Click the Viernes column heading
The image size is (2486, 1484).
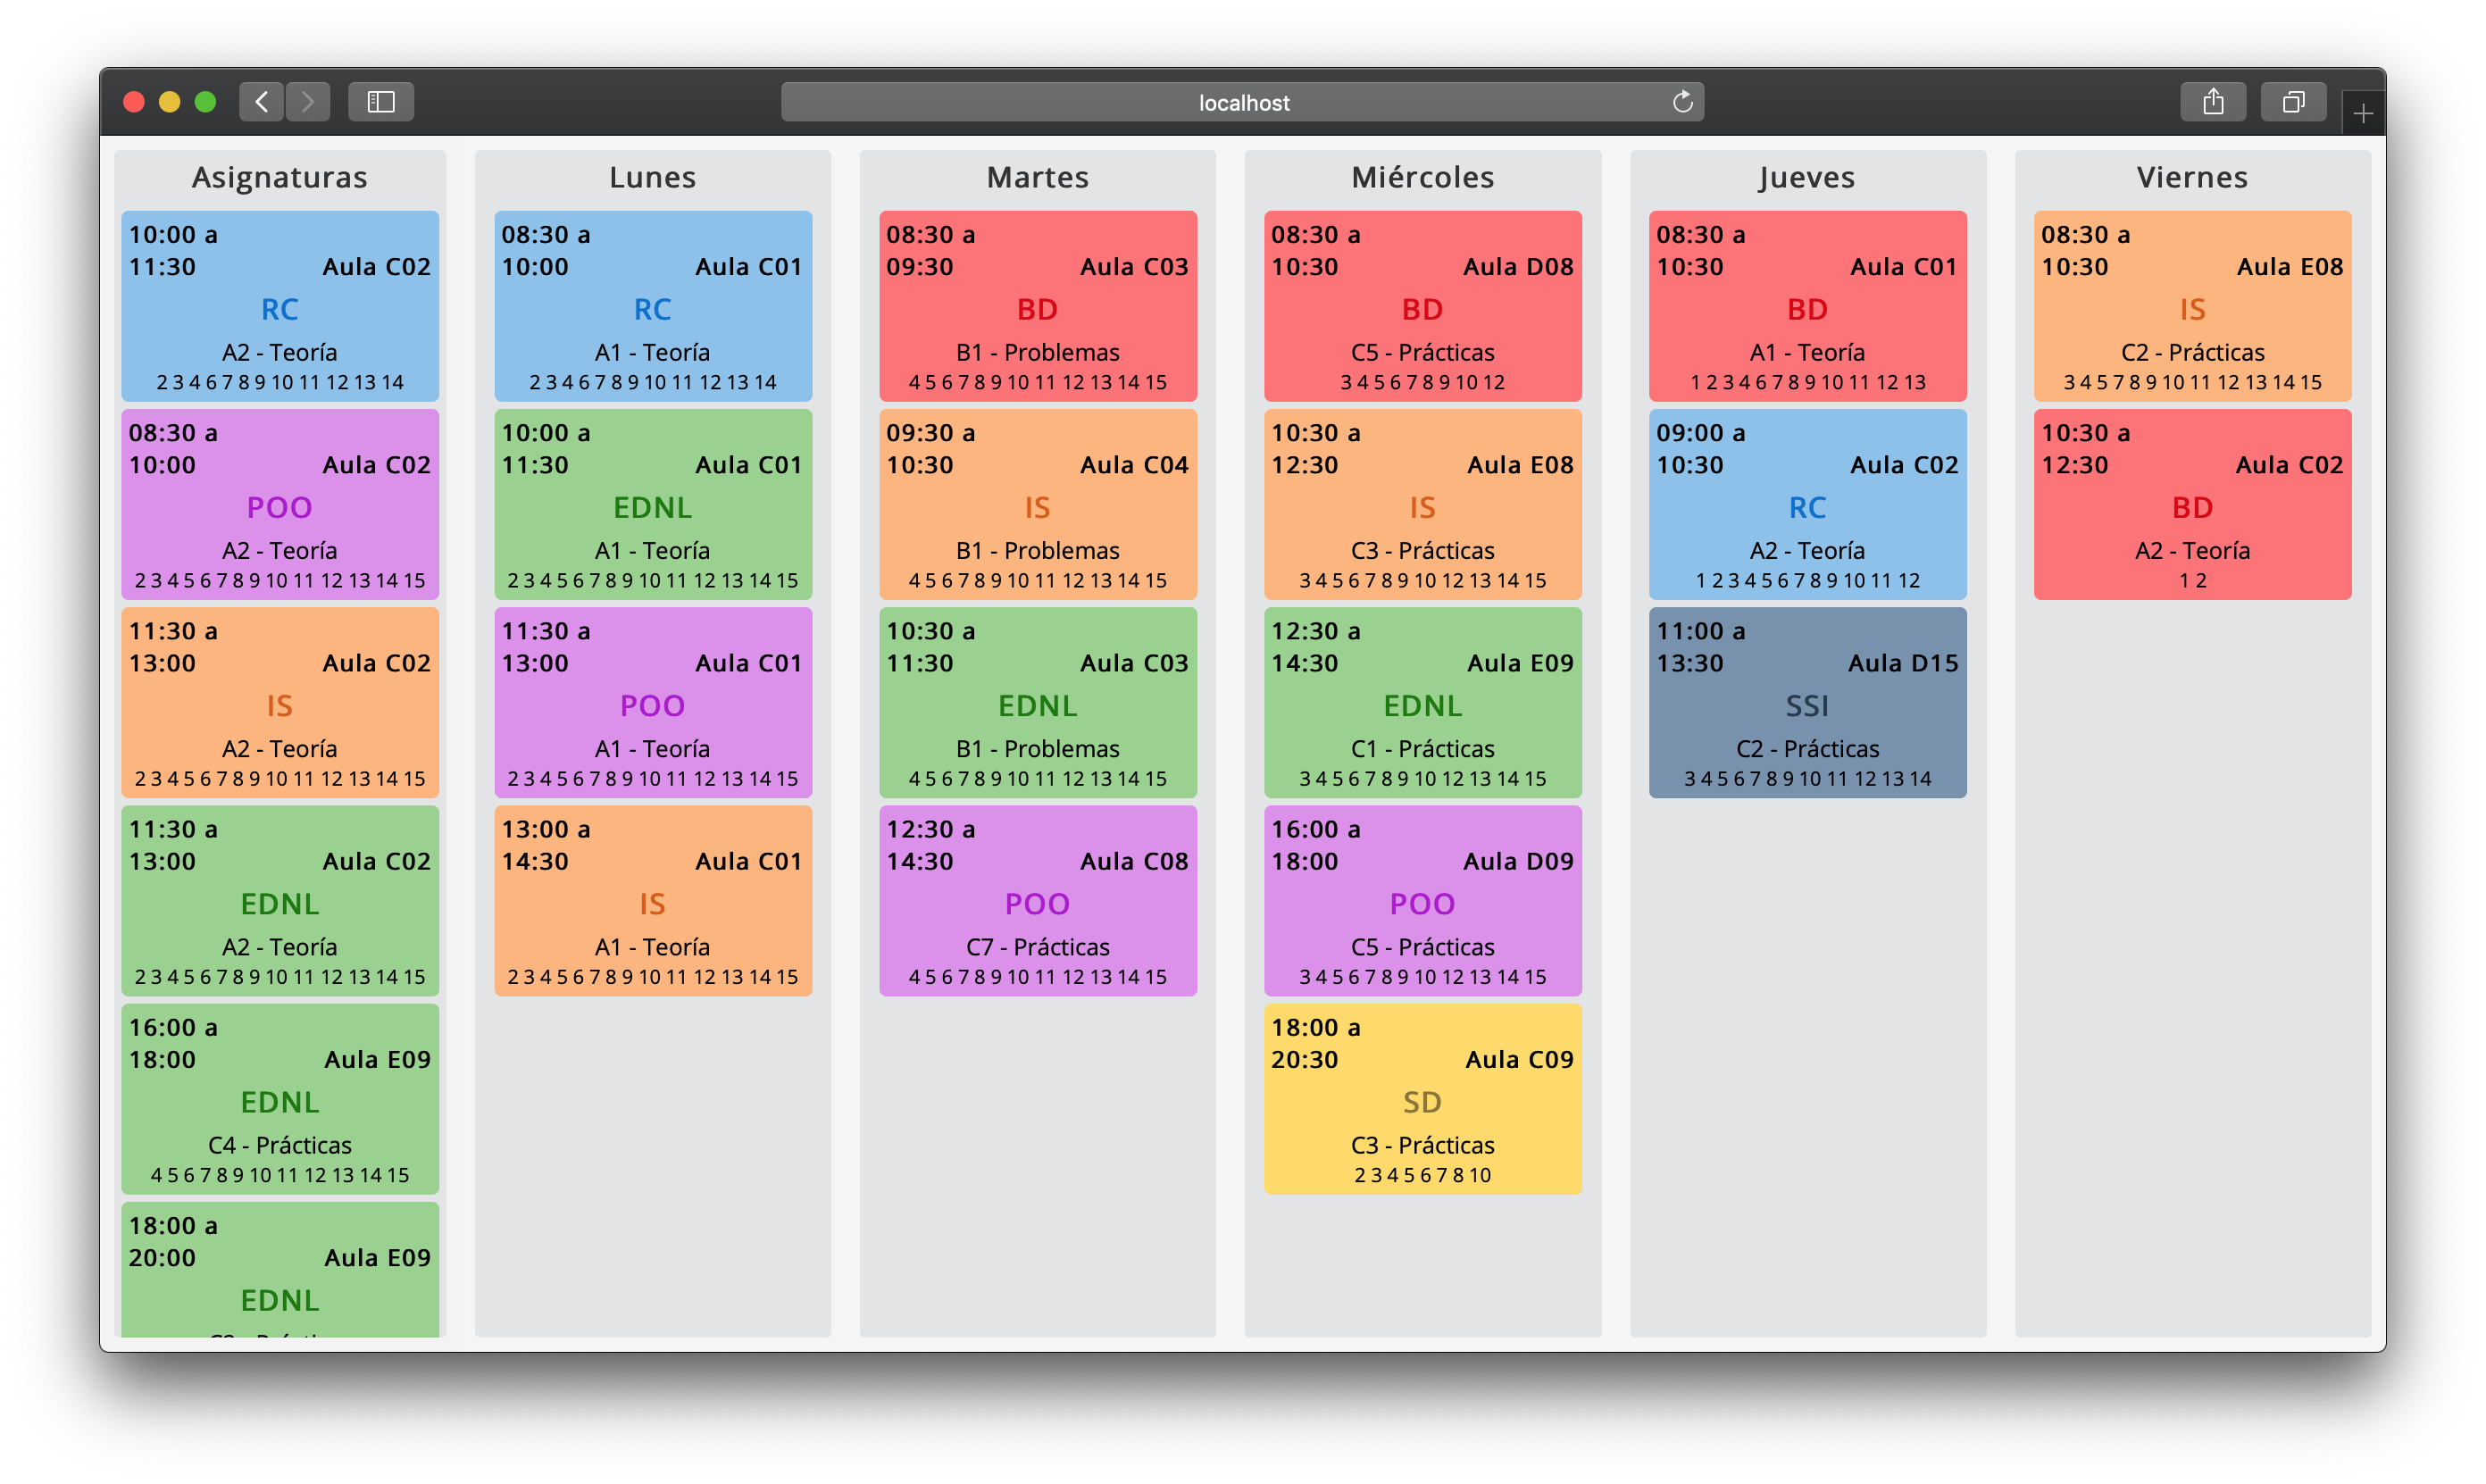tap(2192, 177)
